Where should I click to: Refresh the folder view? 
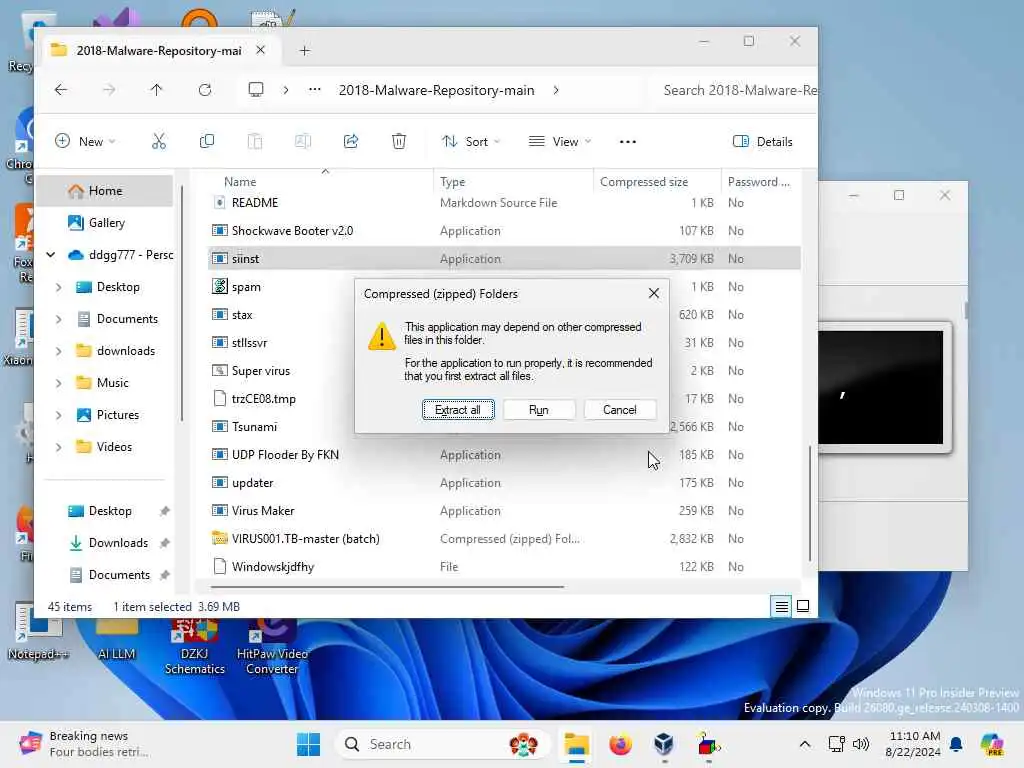pos(205,90)
